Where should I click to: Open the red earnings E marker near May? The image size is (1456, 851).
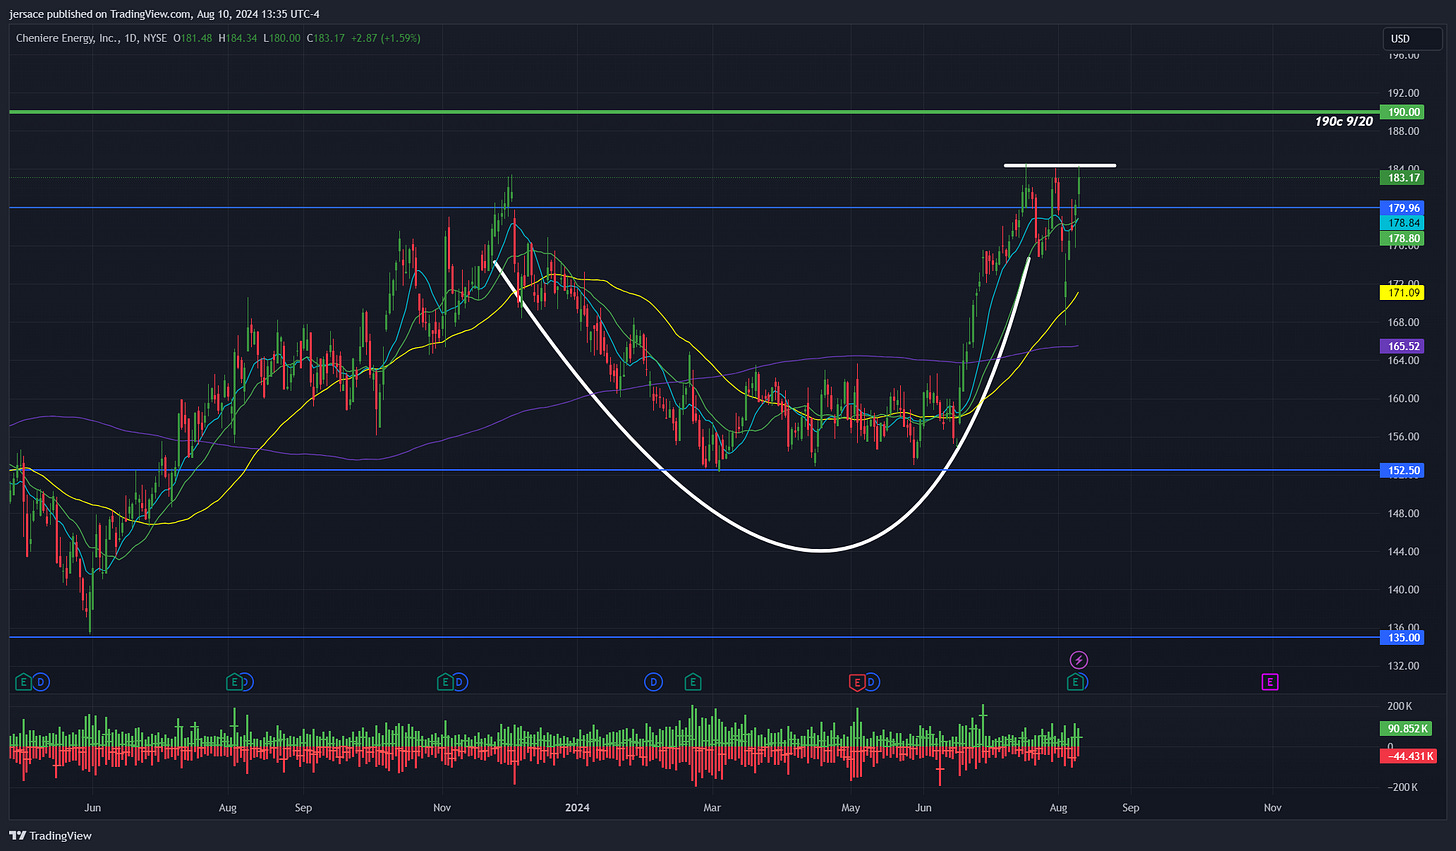[856, 682]
